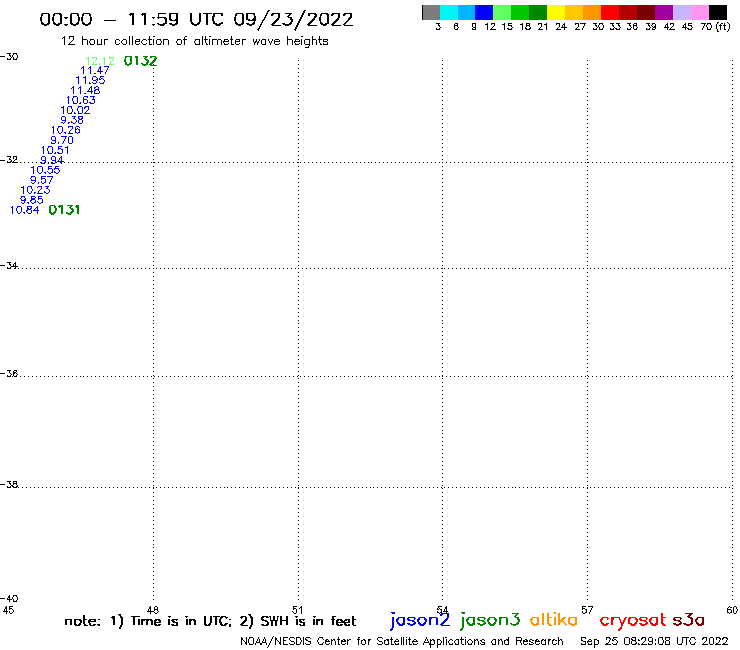Click the bright red legend swatch
The width and height of the screenshot is (740, 650).
coord(610,12)
